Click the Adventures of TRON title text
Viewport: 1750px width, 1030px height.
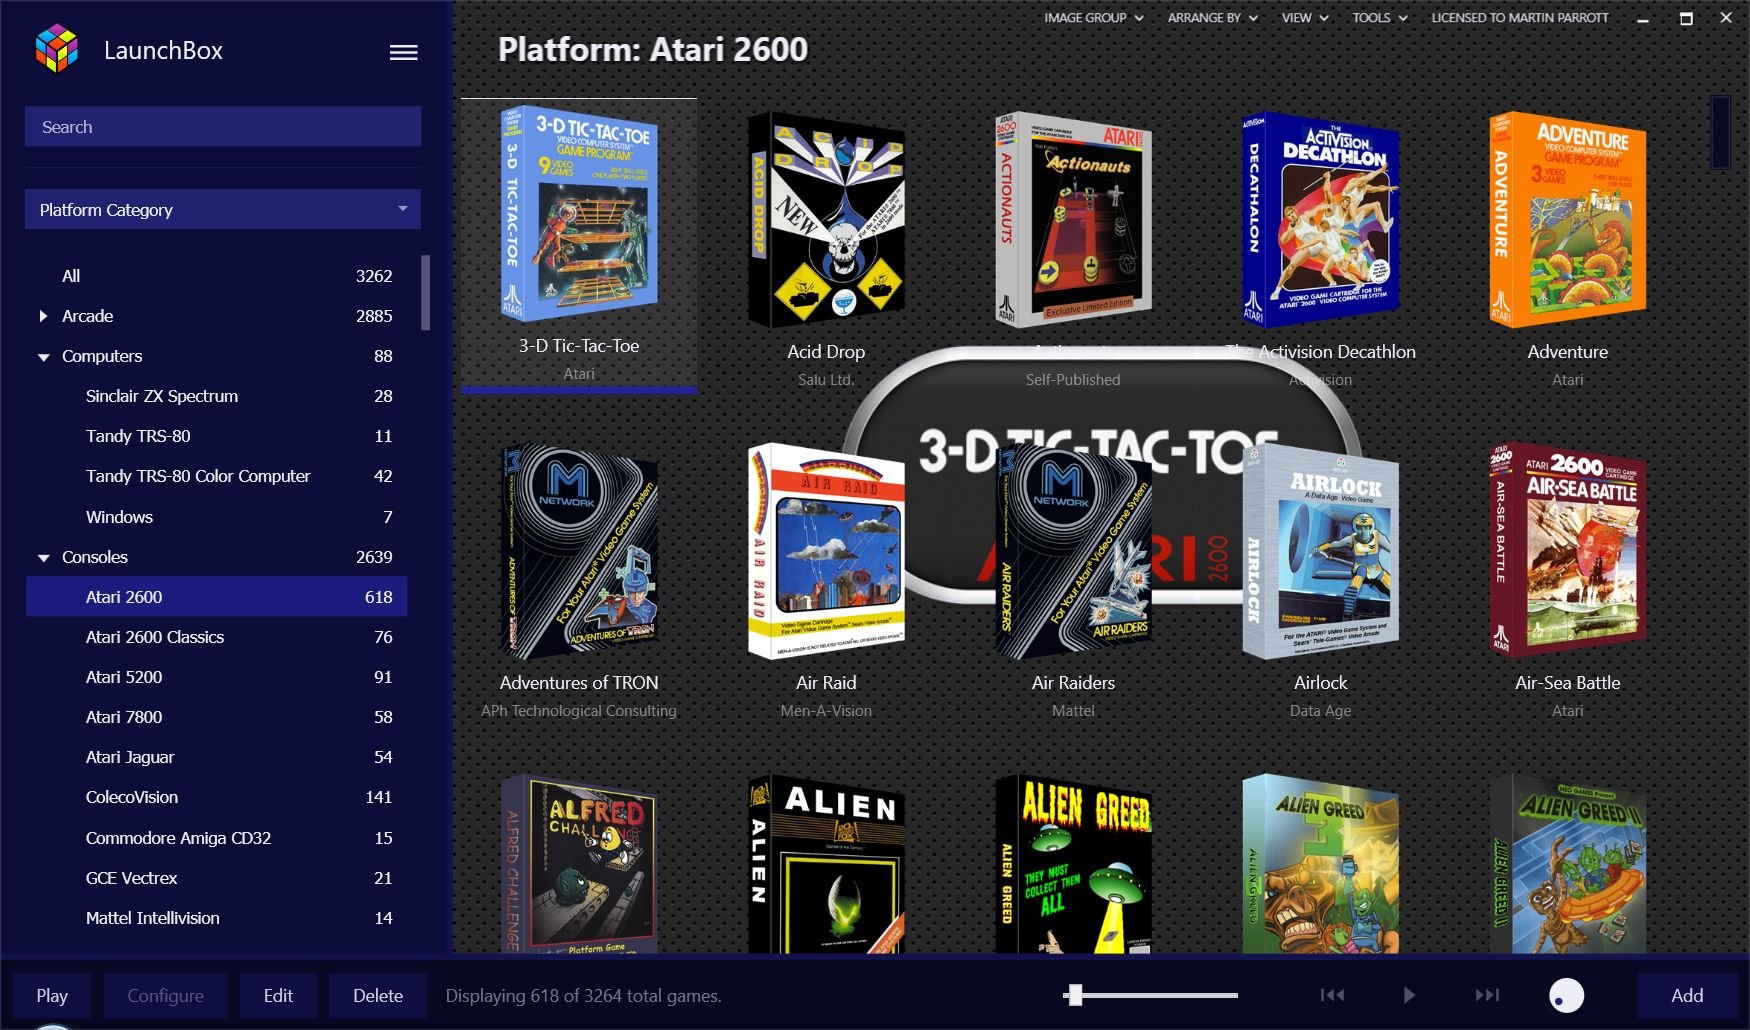[x=579, y=683]
